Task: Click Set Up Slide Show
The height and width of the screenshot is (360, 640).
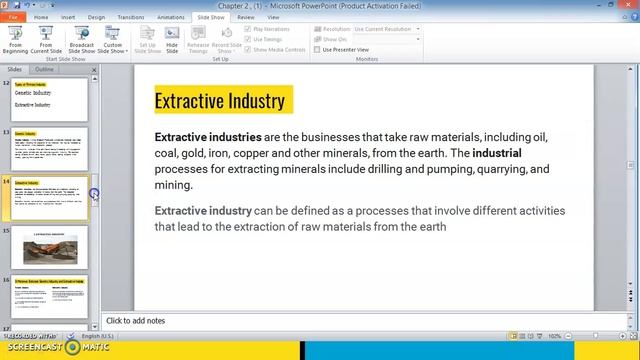Action: 147,40
